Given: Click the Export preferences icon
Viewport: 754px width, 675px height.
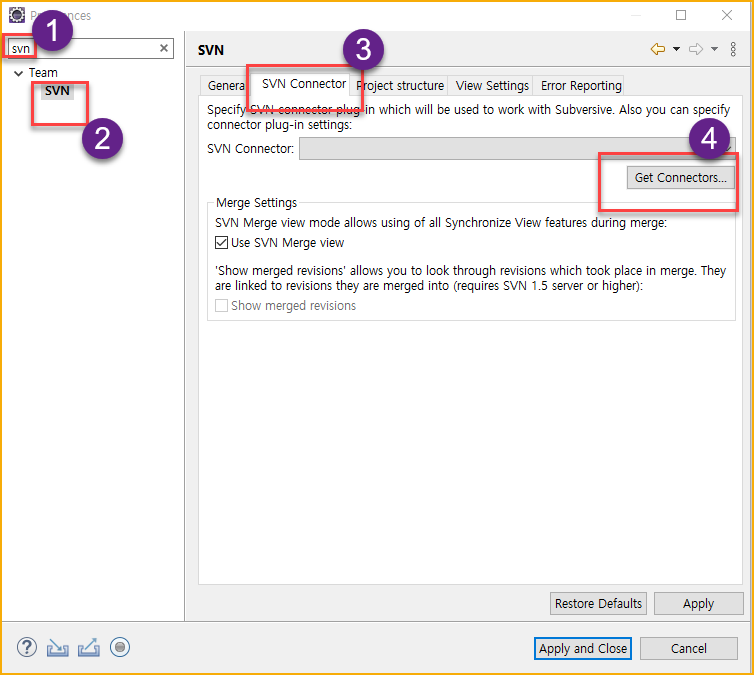Looking at the screenshot, I should pos(89,647).
